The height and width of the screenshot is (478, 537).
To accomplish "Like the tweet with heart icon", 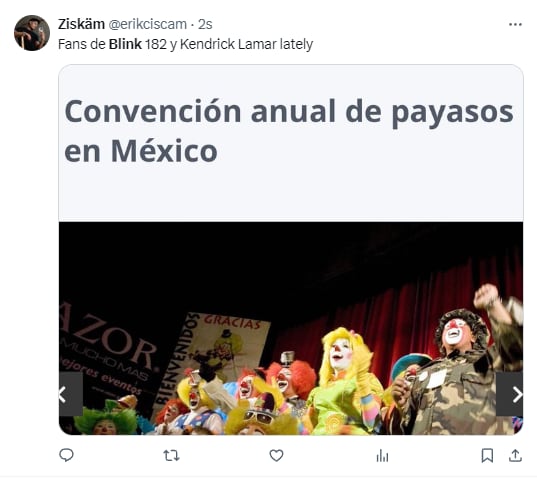I will pos(276,456).
